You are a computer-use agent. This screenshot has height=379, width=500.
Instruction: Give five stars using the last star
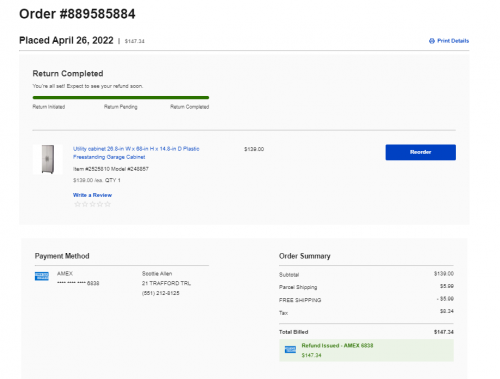click(x=107, y=204)
